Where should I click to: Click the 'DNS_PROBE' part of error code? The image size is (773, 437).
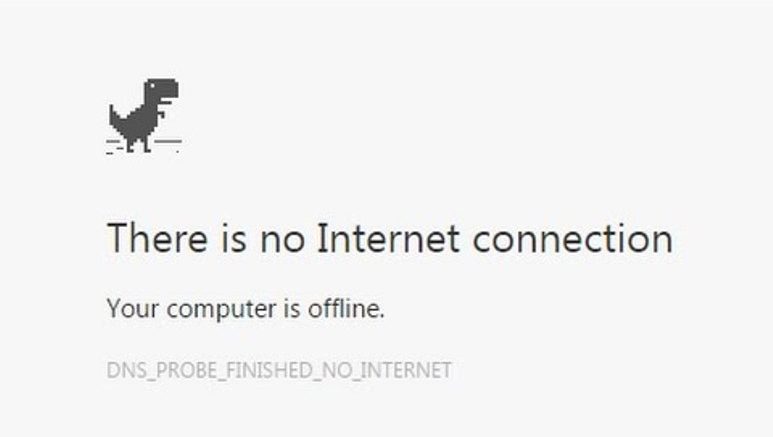[162, 370]
